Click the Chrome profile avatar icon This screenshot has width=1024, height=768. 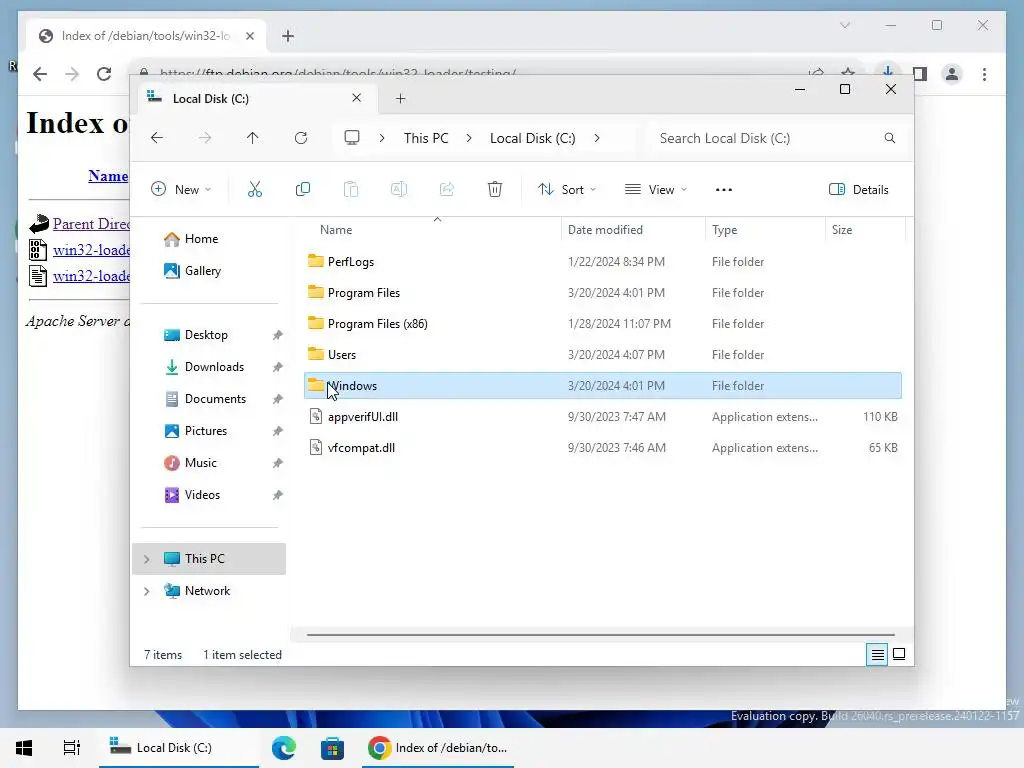(952, 74)
